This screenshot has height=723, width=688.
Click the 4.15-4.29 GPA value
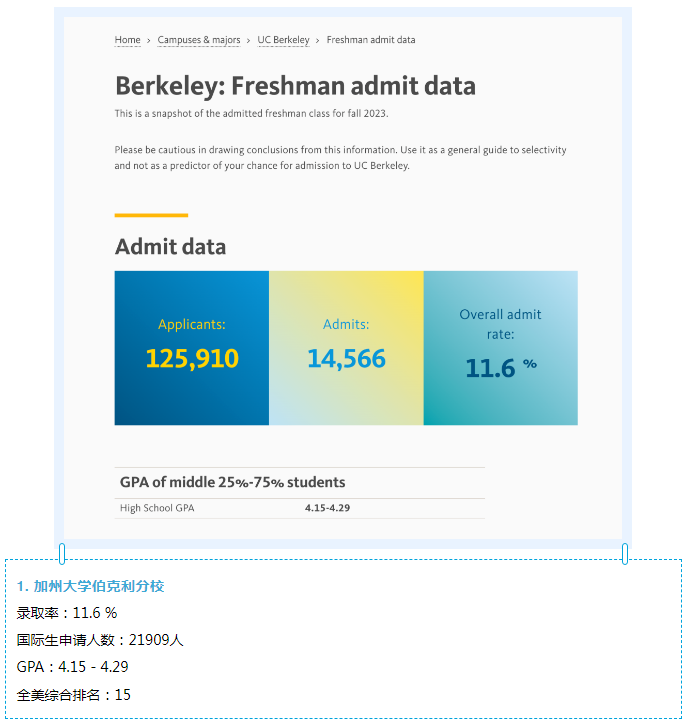coord(327,508)
